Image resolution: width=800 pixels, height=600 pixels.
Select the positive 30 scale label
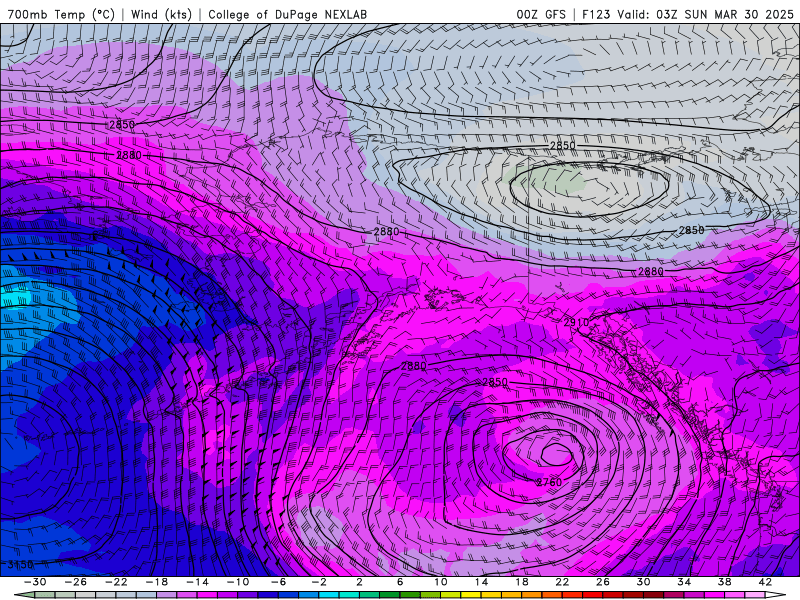[643, 582]
